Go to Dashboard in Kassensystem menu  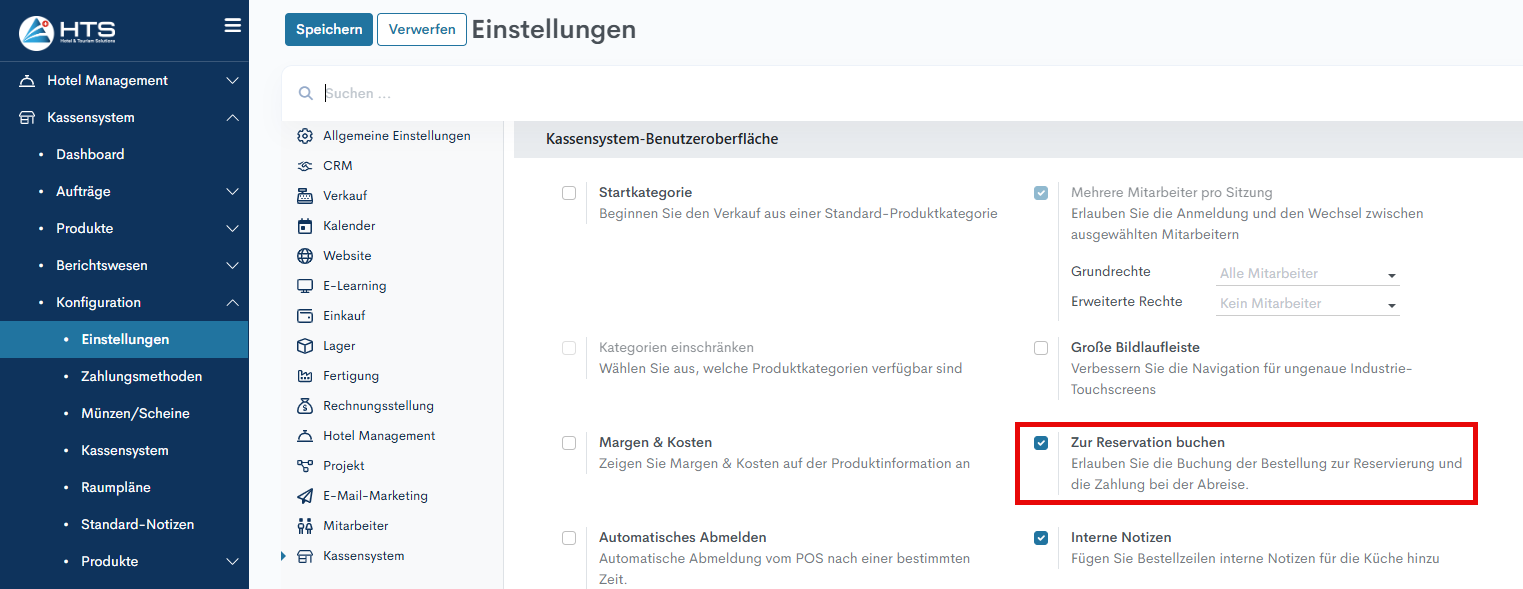tap(90, 155)
